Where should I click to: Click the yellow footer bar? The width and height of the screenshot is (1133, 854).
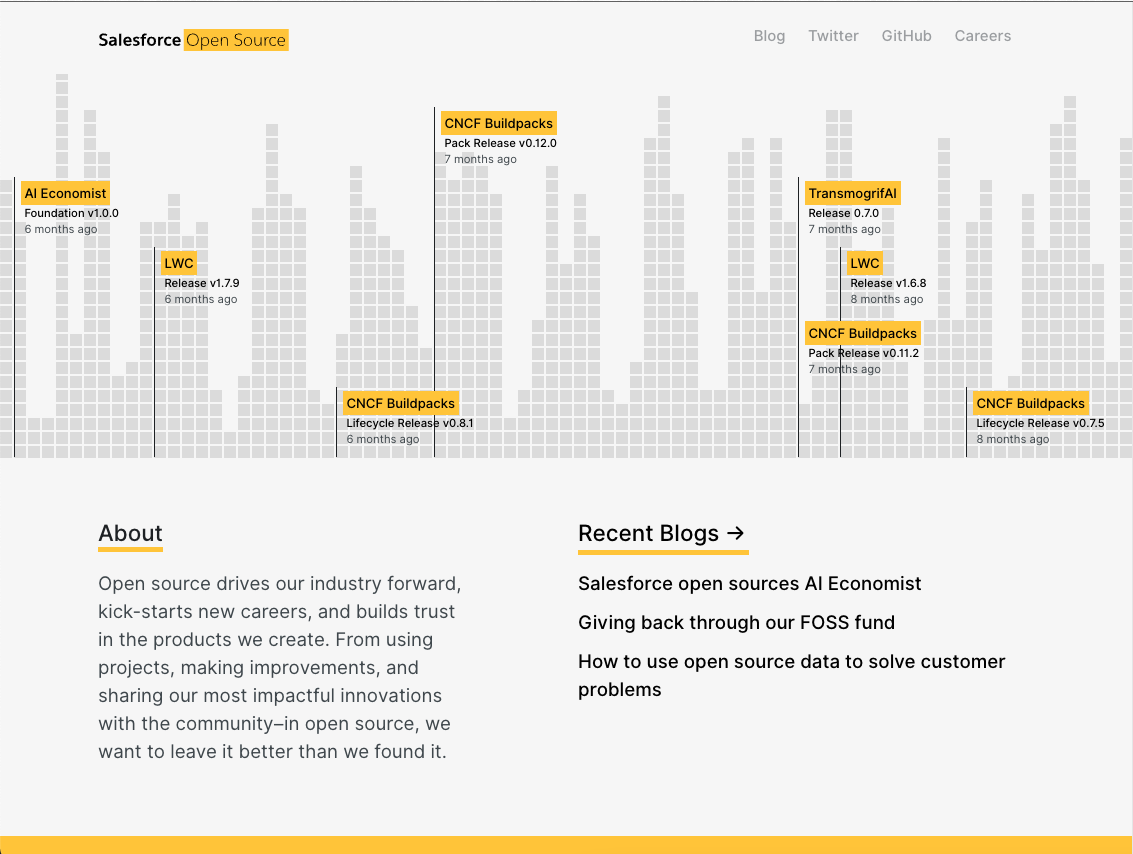(566, 845)
